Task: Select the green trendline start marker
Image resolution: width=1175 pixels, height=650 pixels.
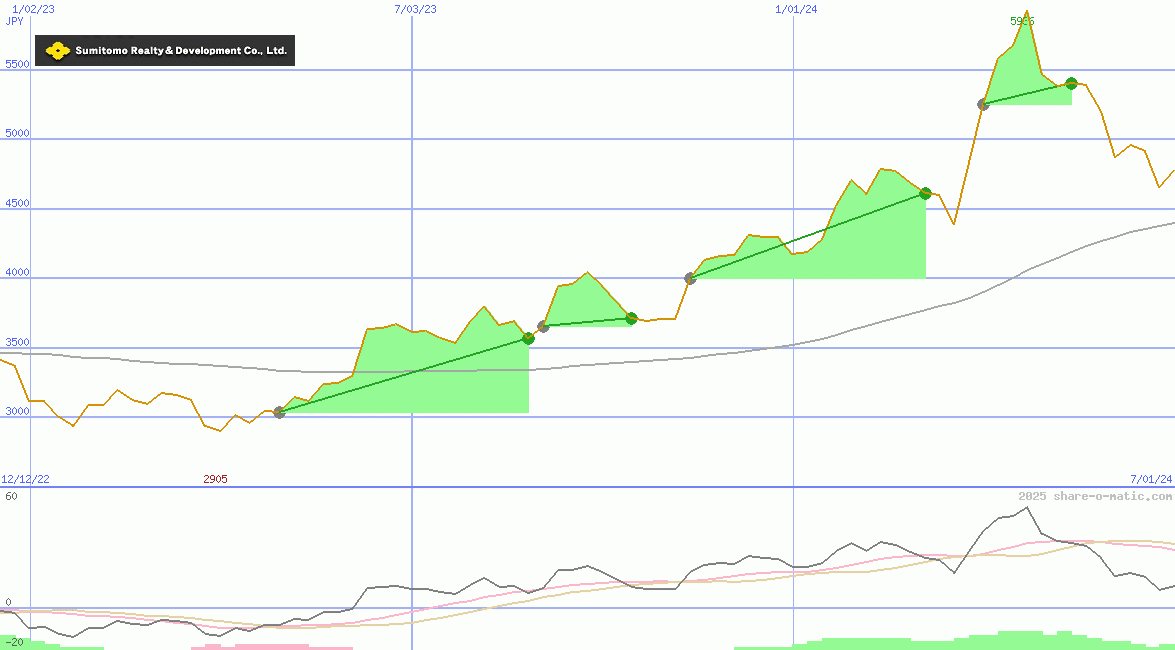Action: click(x=279, y=413)
